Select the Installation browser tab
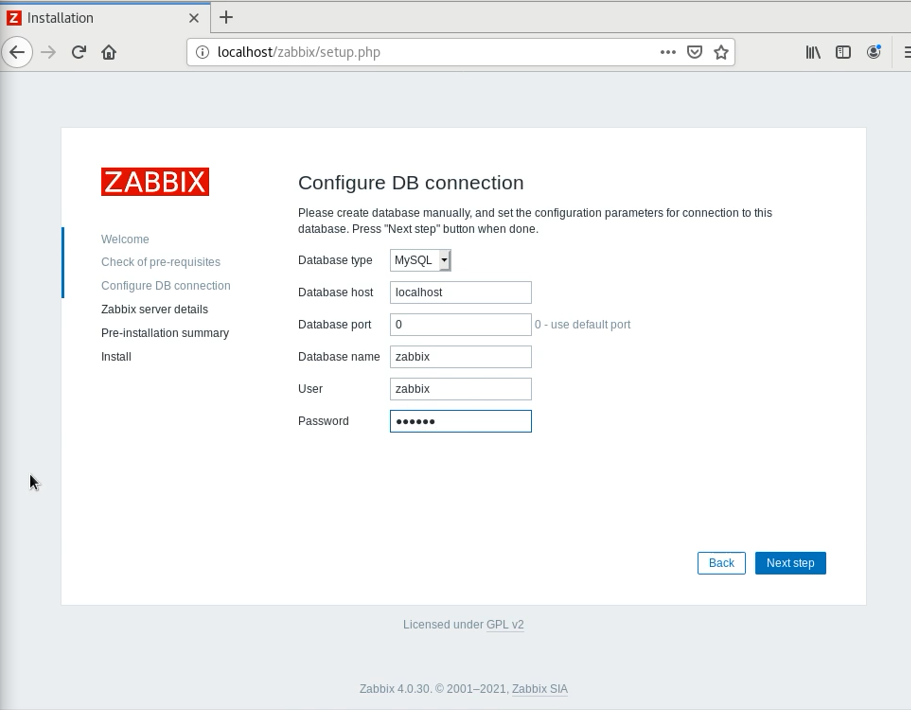Image resolution: width=911 pixels, height=710 pixels. tap(105, 18)
